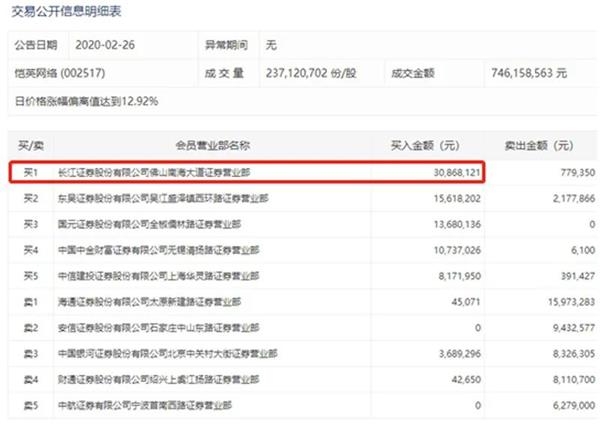
Task: Select the 买1 row label
Action: click(31, 173)
